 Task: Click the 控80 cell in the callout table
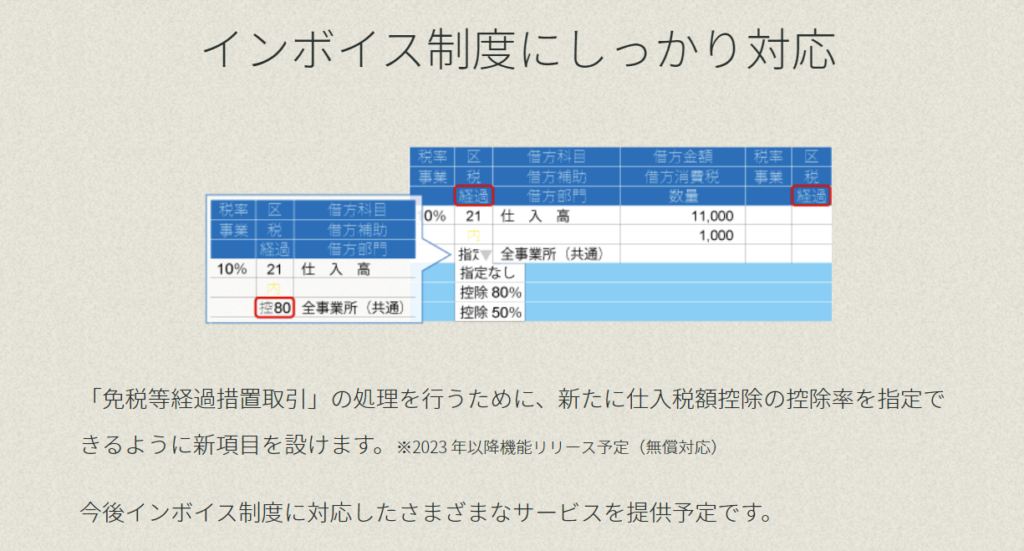pos(274,307)
